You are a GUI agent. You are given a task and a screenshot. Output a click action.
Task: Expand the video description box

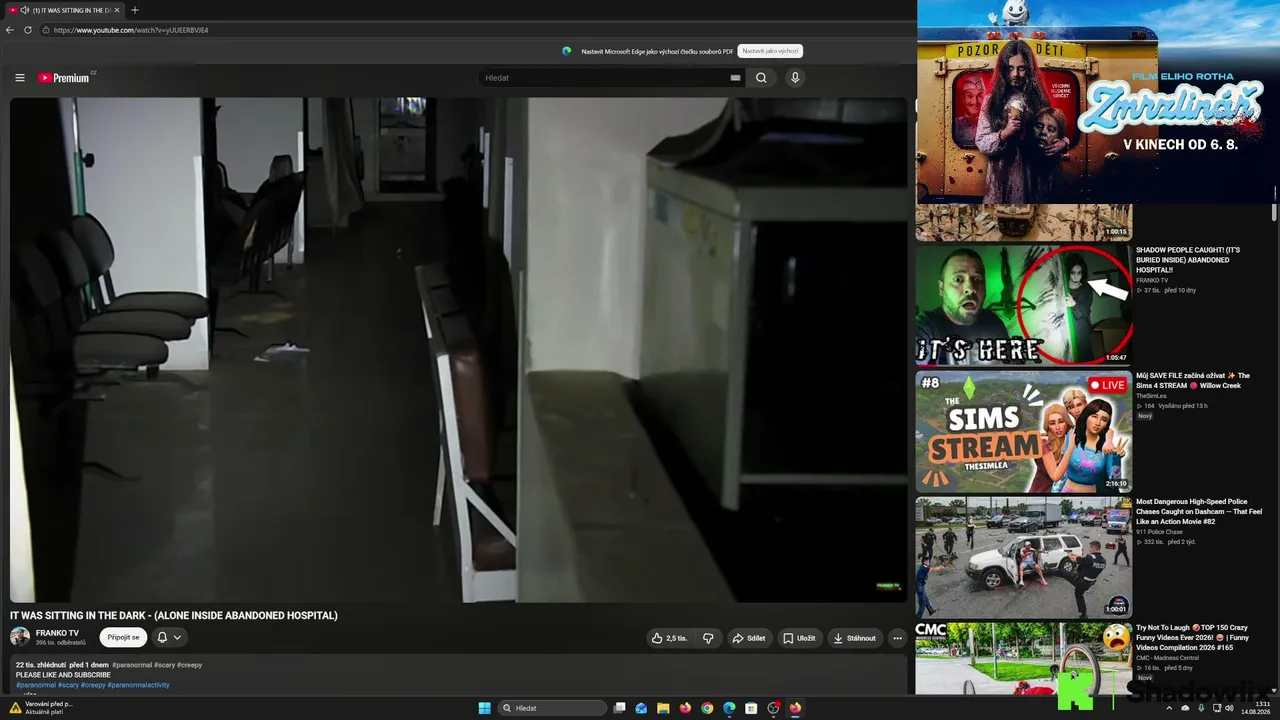tap(459, 675)
